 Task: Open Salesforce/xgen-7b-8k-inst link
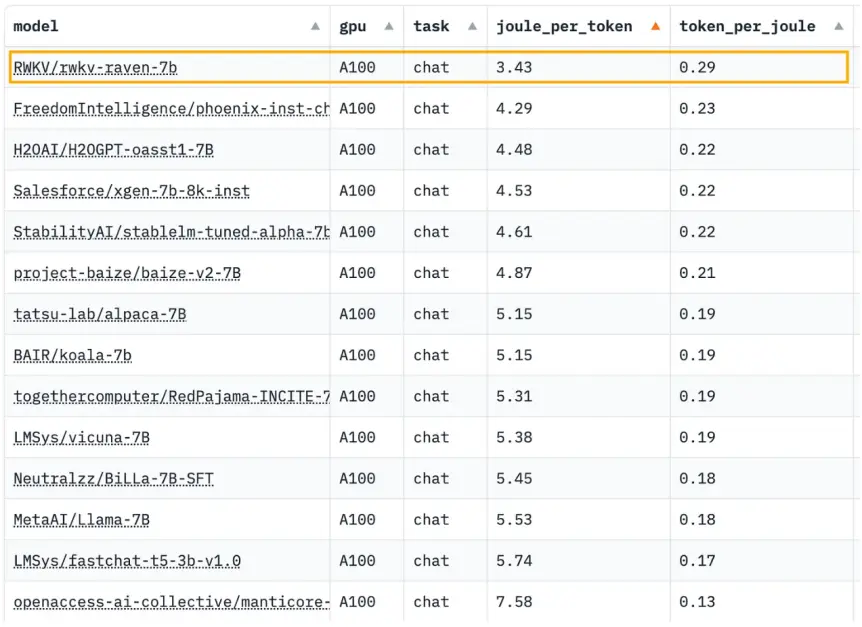tap(131, 191)
